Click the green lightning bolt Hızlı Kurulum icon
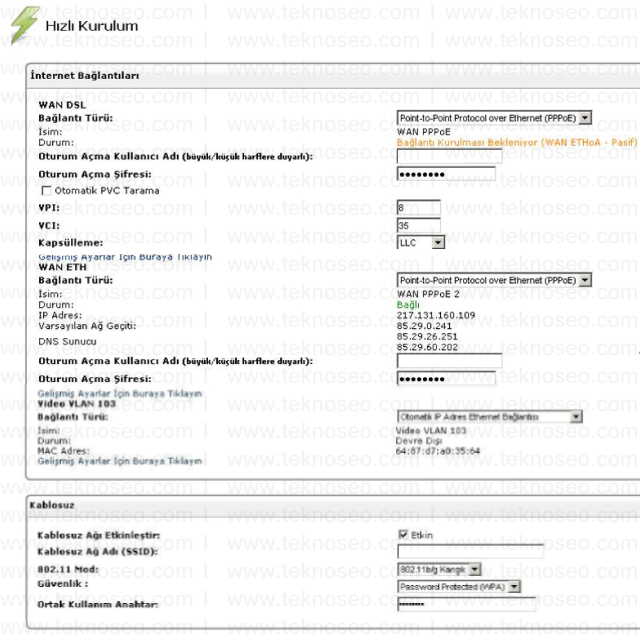Screen dimensions: 640x635 click(25, 24)
